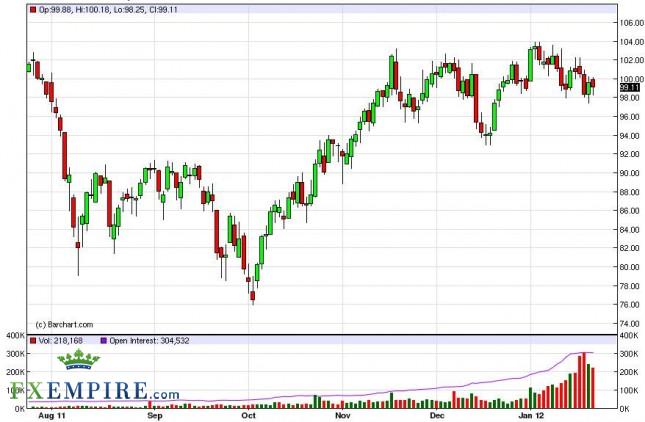Click the left-side 300K volume axis label
This screenshot has height=422, width=645.
pos(16,354)
